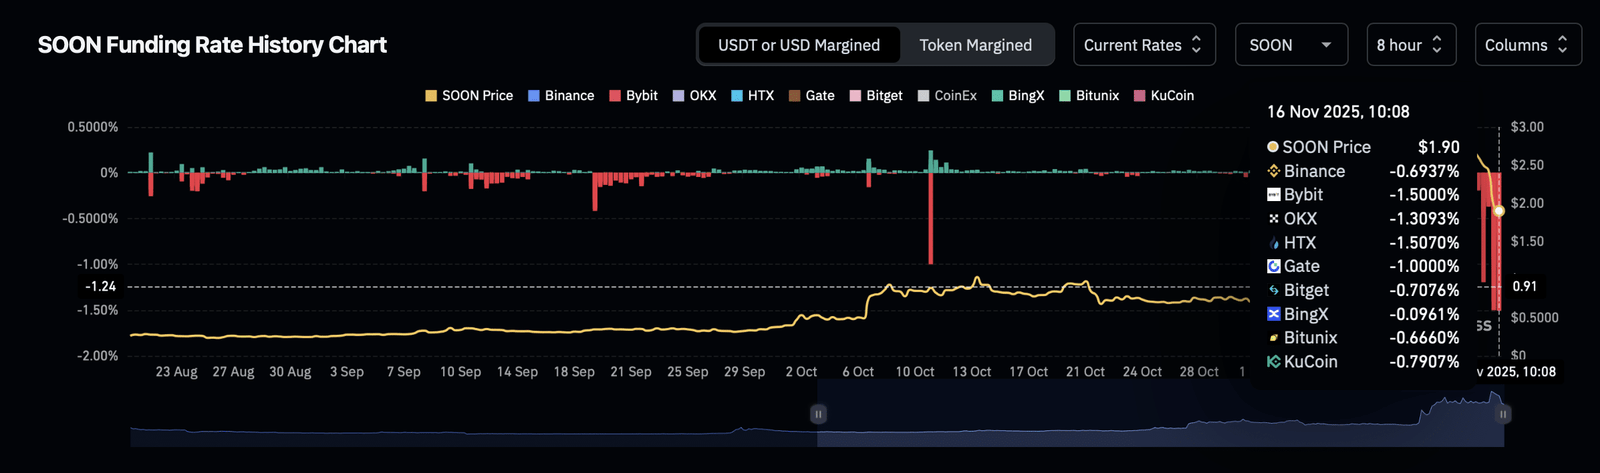
Task: Click the 10 Oct x-axis date label
Action: (915, 372)
